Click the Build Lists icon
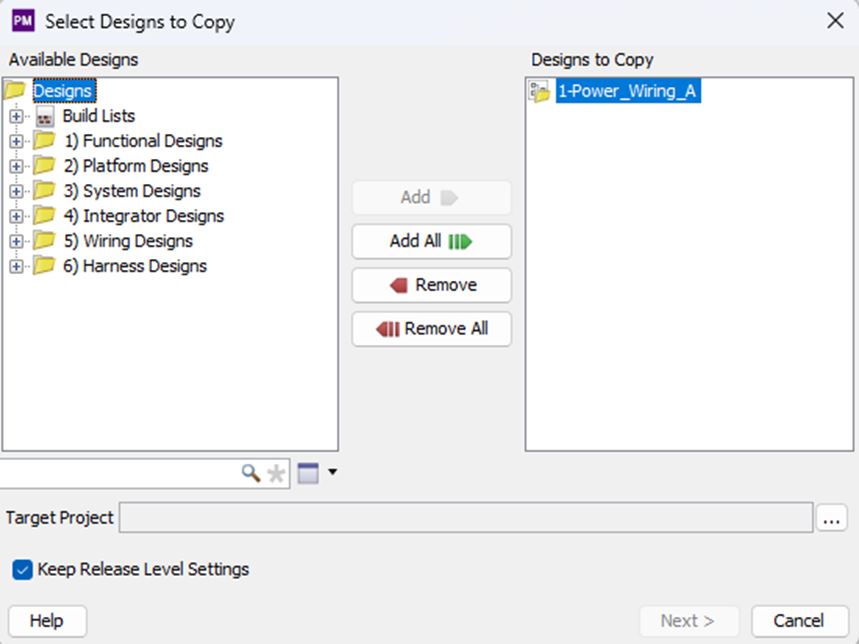Viewport: 859px width, 644px height. [43, 115]
